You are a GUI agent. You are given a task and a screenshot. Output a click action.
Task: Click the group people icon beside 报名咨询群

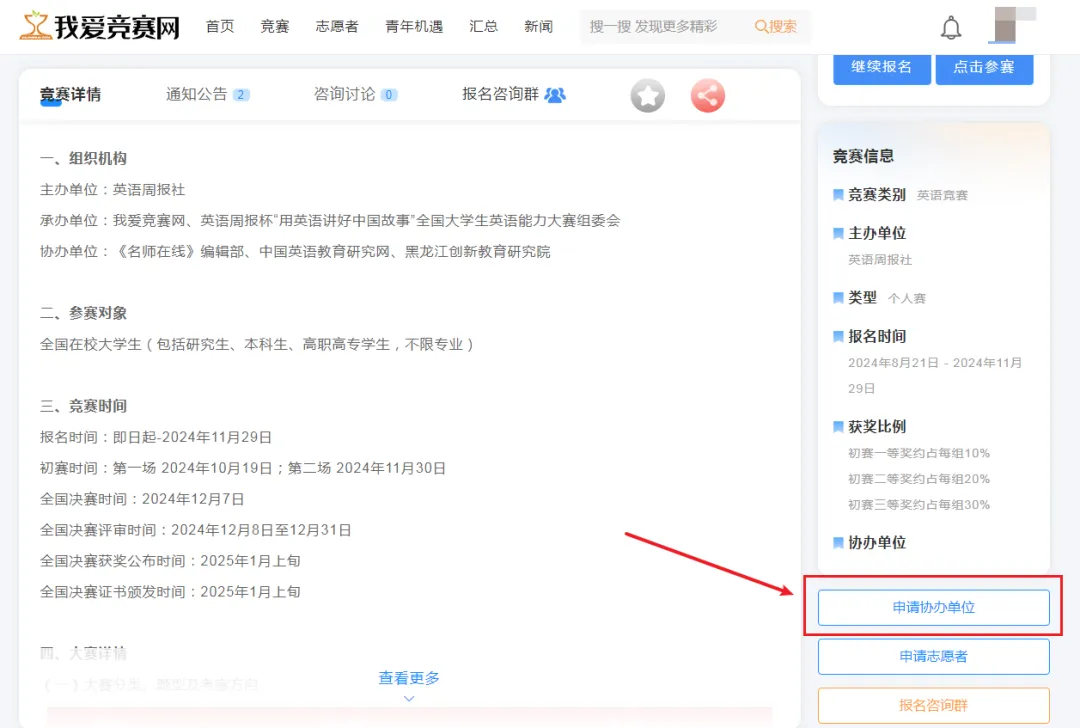point(555,95)
